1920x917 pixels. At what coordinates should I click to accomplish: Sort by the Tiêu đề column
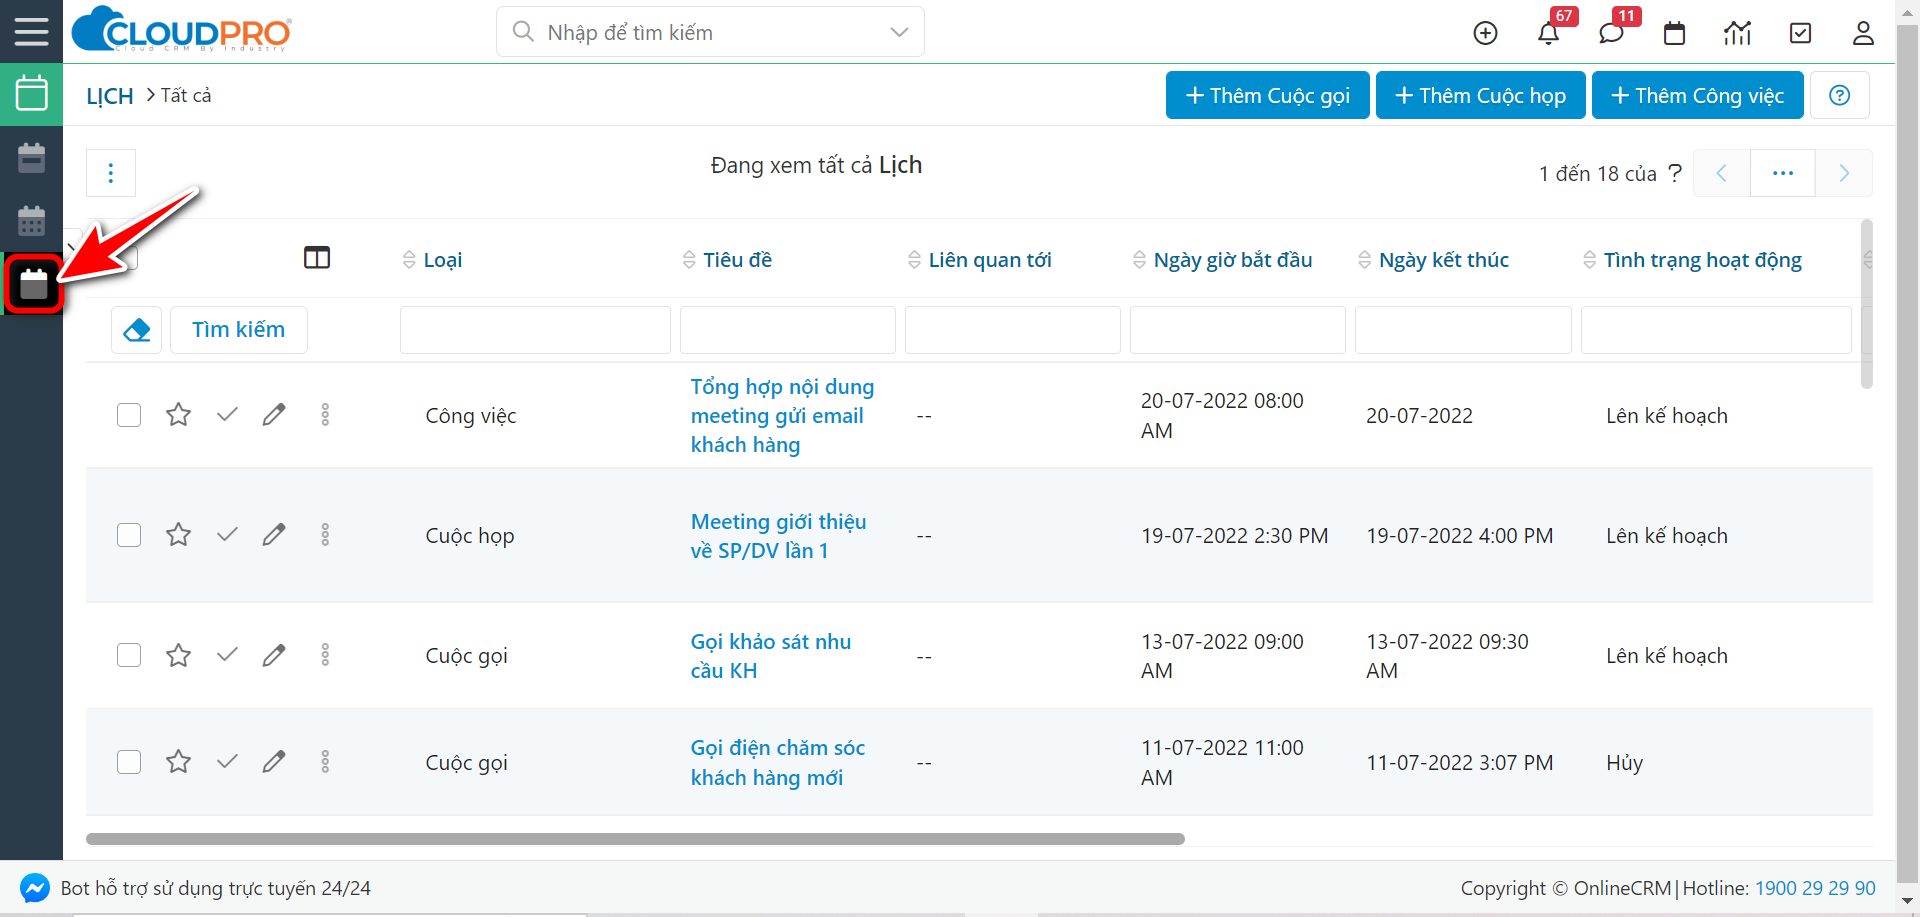pyautogui.click(x=727, y=260)
